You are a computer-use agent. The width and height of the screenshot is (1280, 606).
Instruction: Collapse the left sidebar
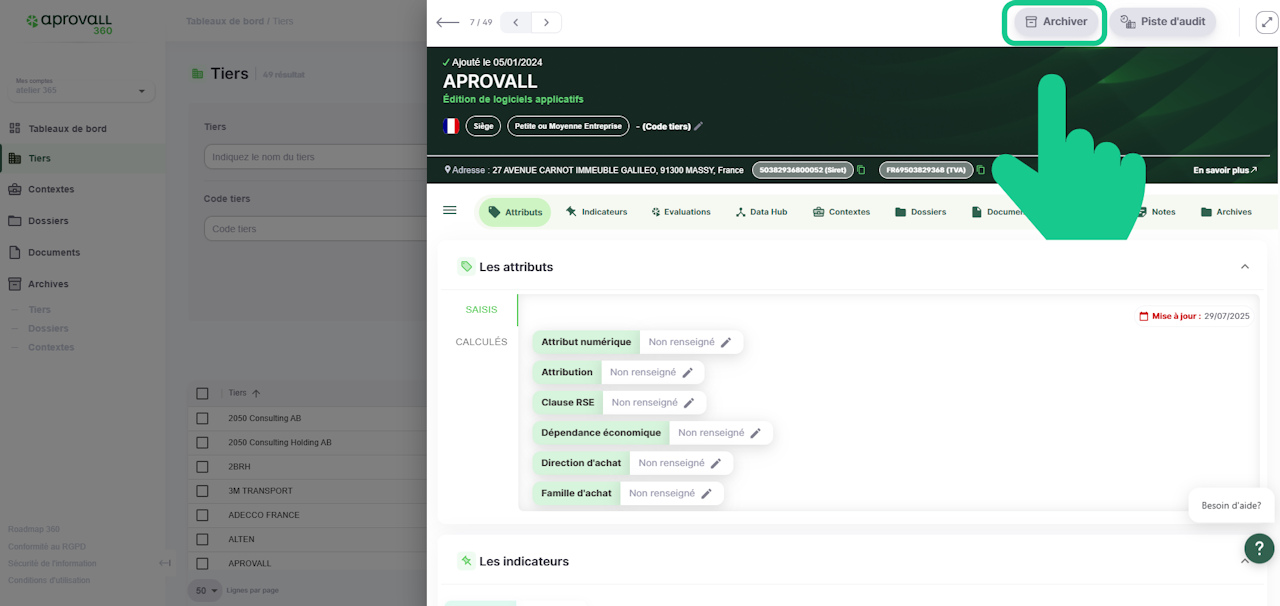click(165, 563)
